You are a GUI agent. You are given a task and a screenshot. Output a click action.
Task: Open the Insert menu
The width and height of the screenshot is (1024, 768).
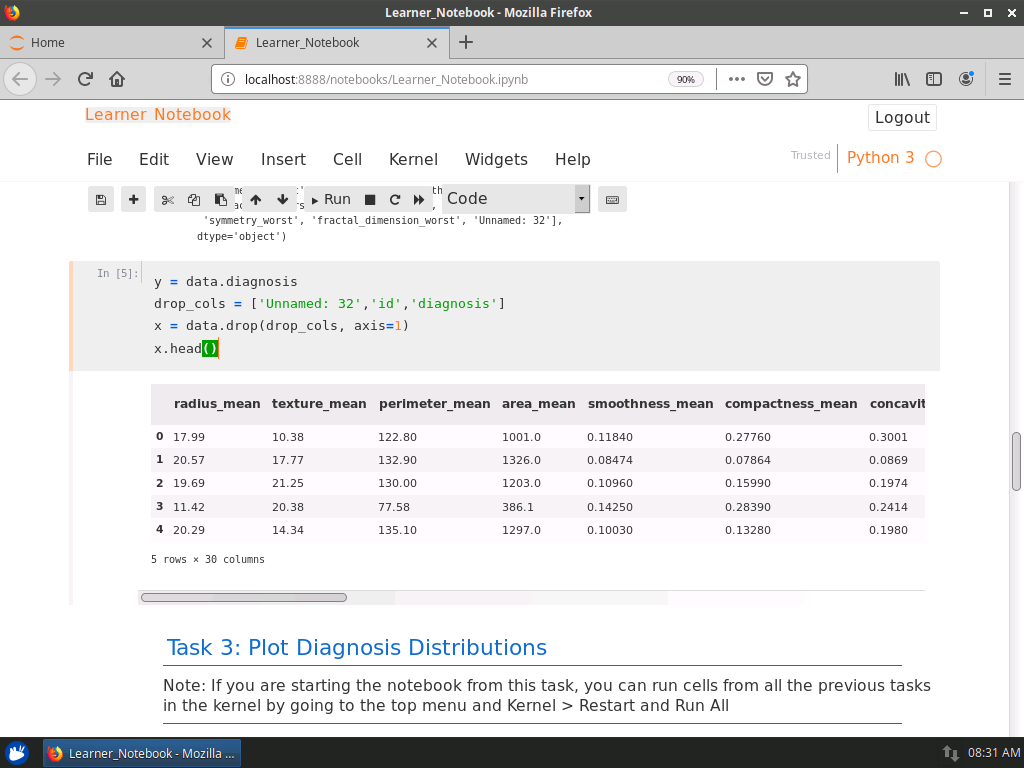click(283, 159)
